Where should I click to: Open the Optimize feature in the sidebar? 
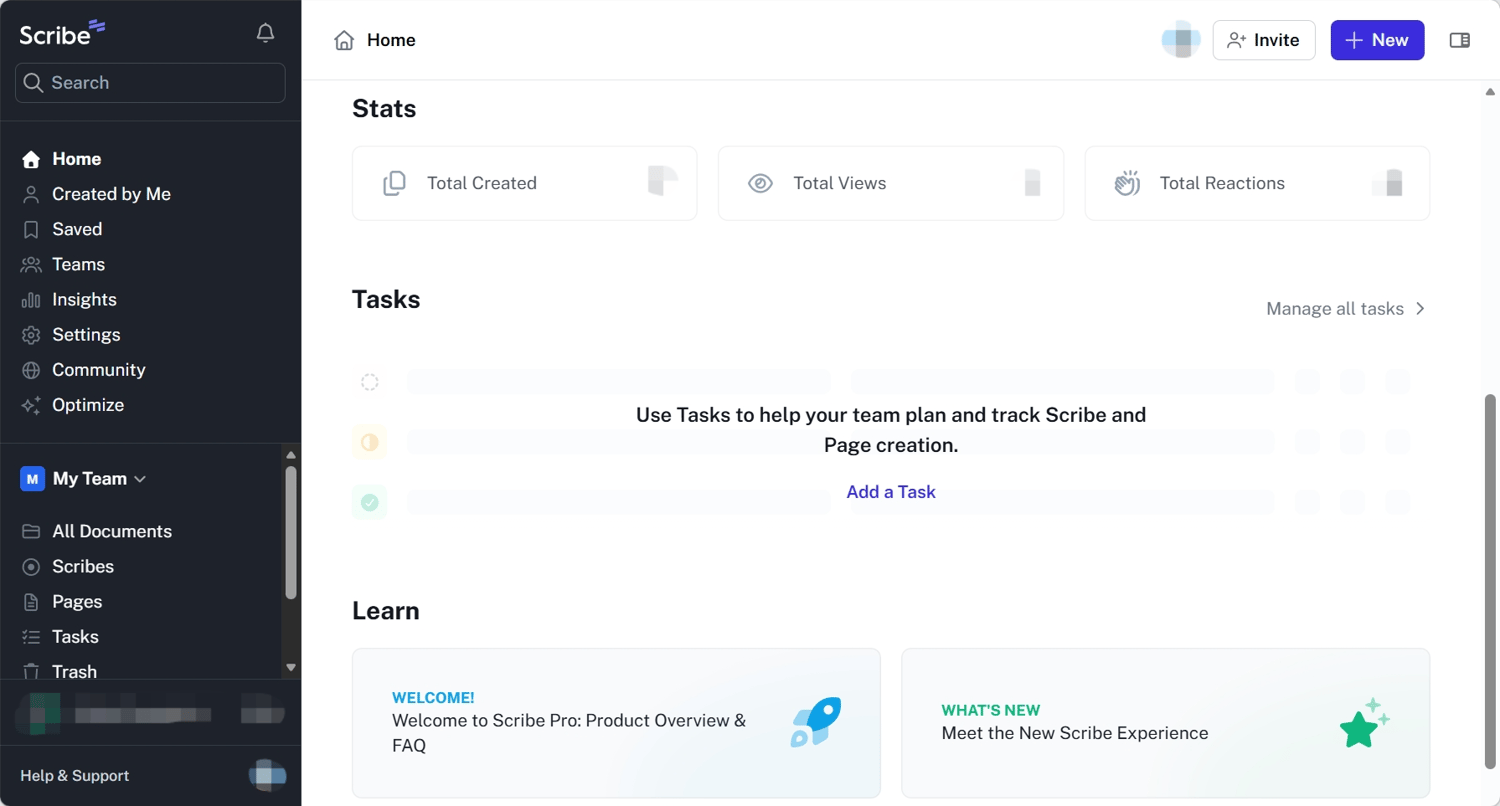pos(88,405)
